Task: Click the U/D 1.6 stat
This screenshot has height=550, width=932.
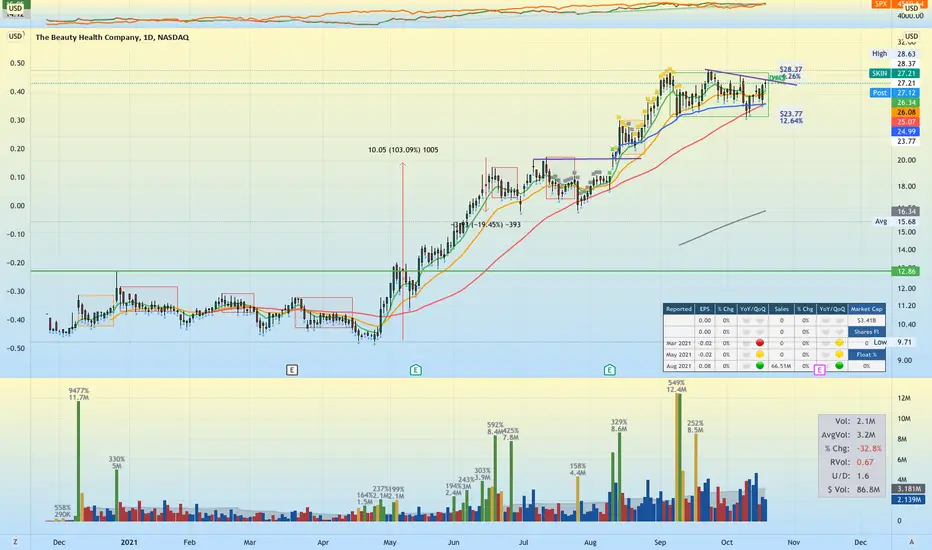Action: pyautogui.click(x=850, y=476)
